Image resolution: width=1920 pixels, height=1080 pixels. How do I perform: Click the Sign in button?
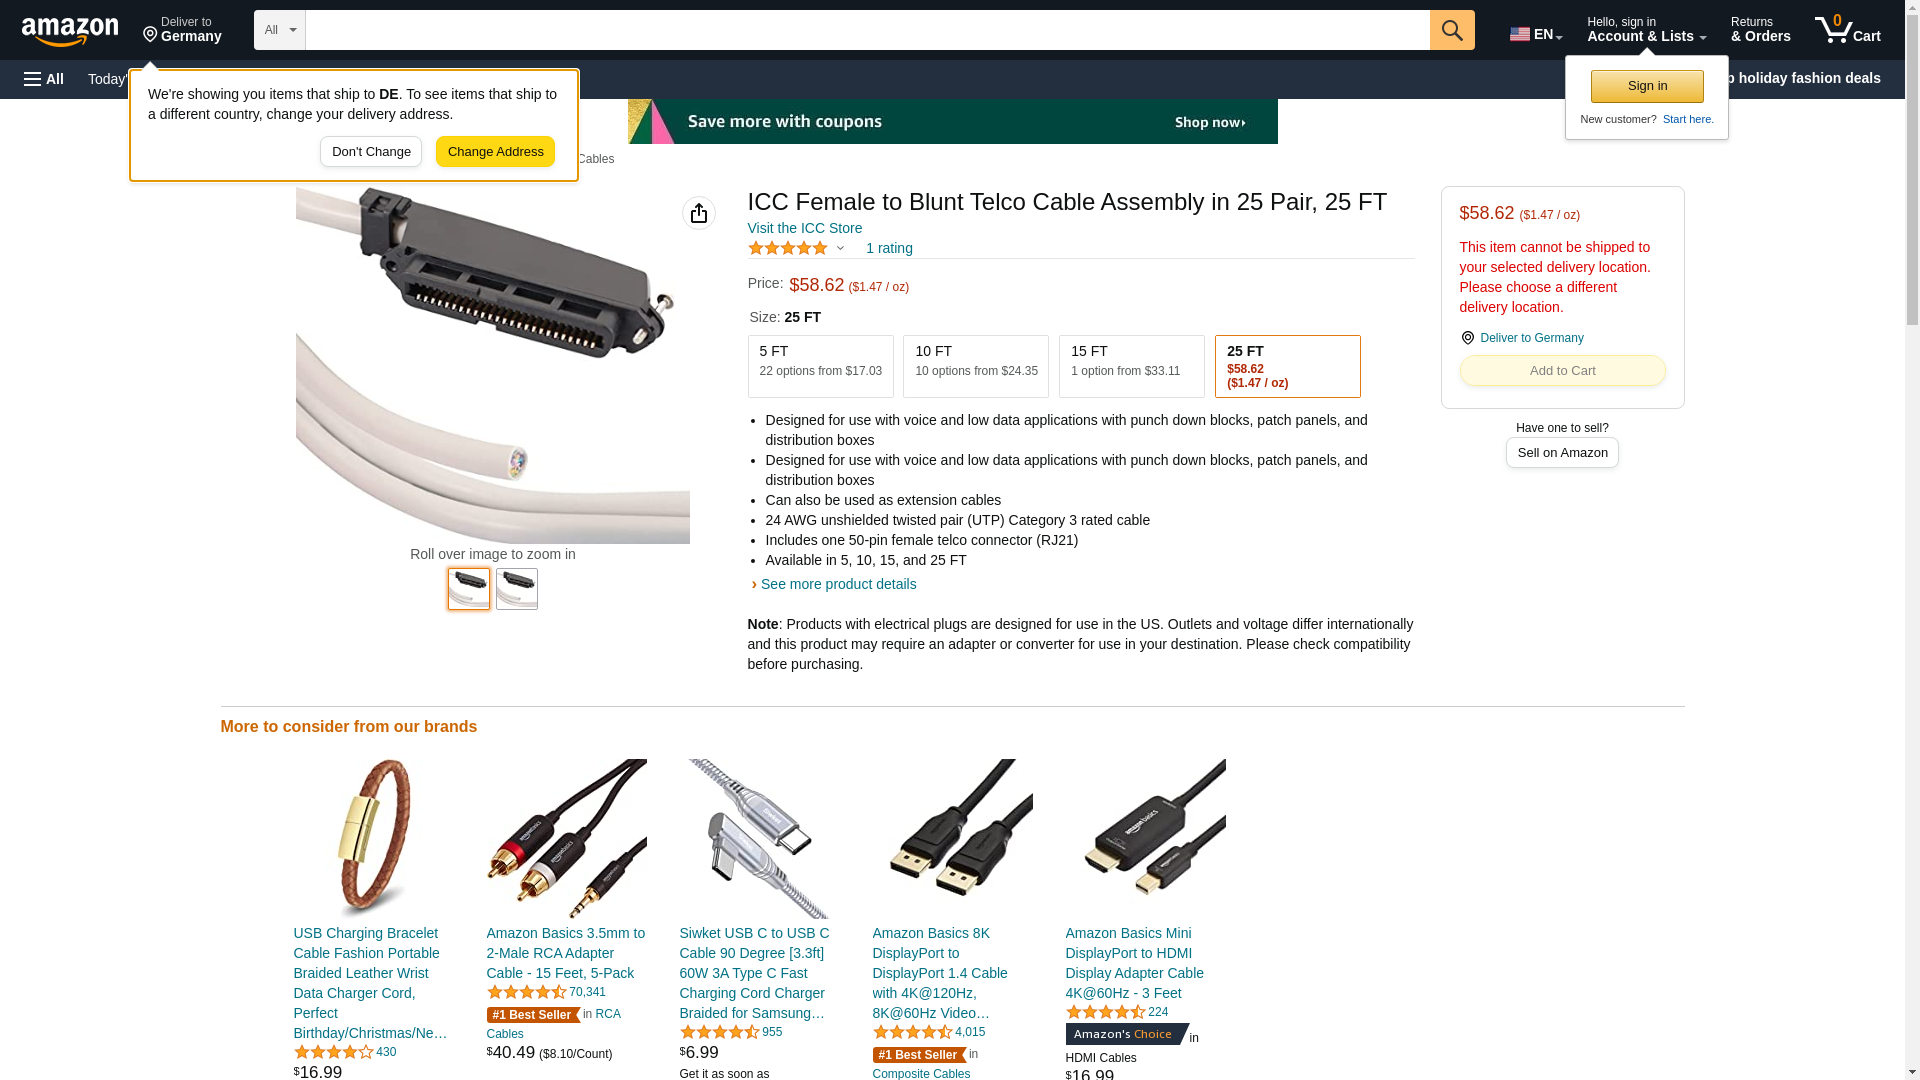pos(1647,86)
